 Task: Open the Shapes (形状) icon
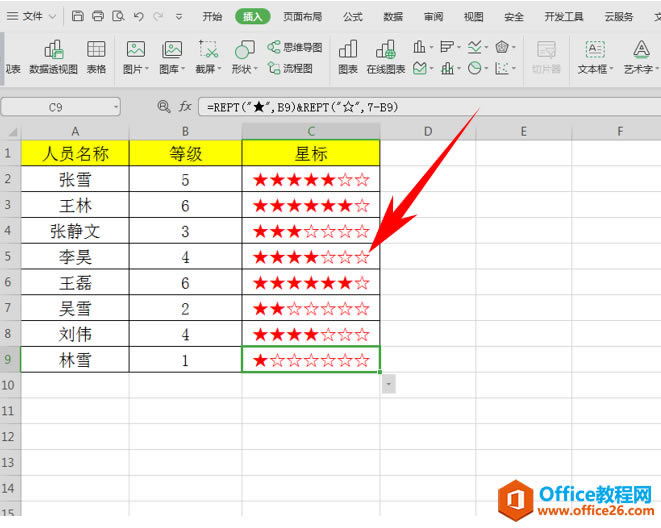245,57
